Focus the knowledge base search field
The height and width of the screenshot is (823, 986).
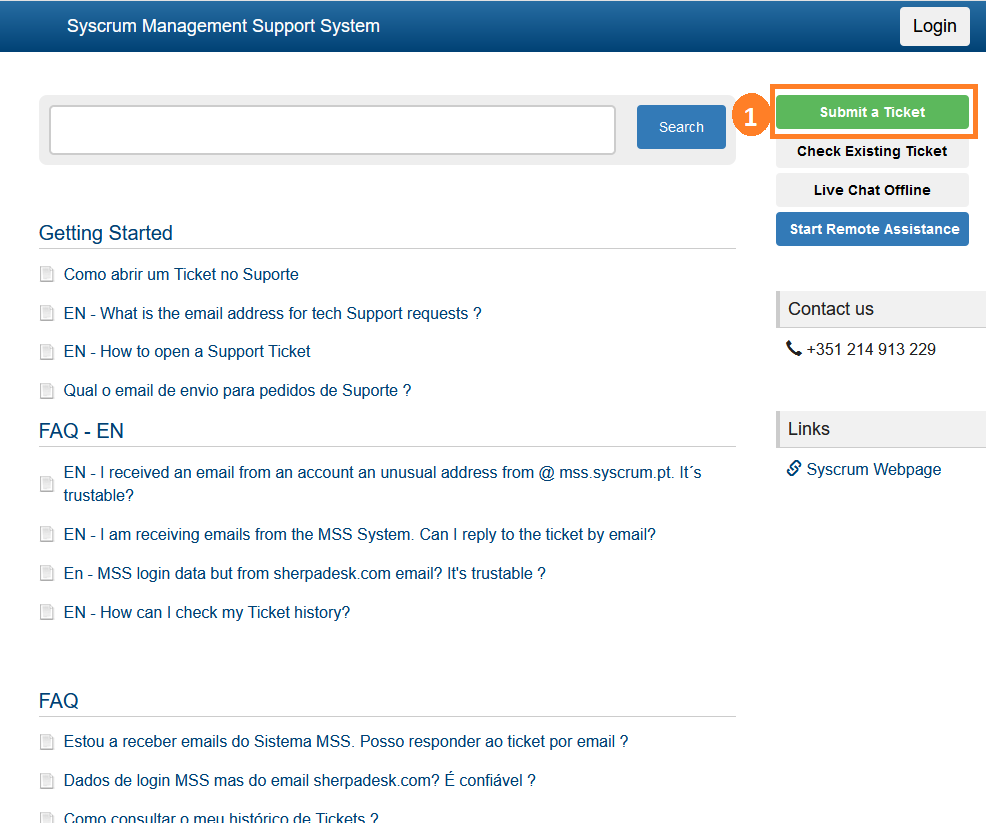click(332, 130)
